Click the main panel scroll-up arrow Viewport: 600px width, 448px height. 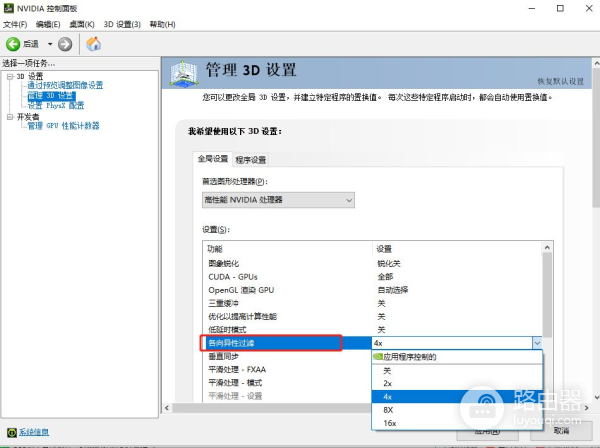(x=596, y=63)
